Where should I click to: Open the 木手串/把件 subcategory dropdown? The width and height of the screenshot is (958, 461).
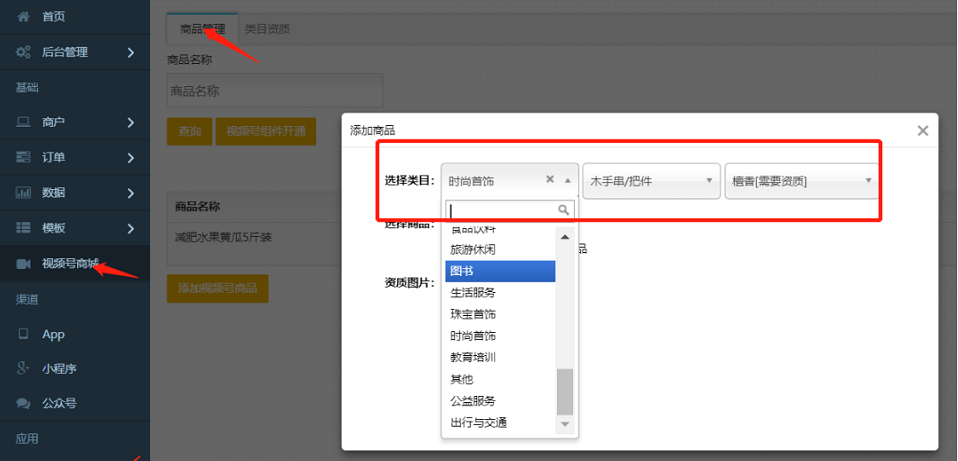coord(651,181)
